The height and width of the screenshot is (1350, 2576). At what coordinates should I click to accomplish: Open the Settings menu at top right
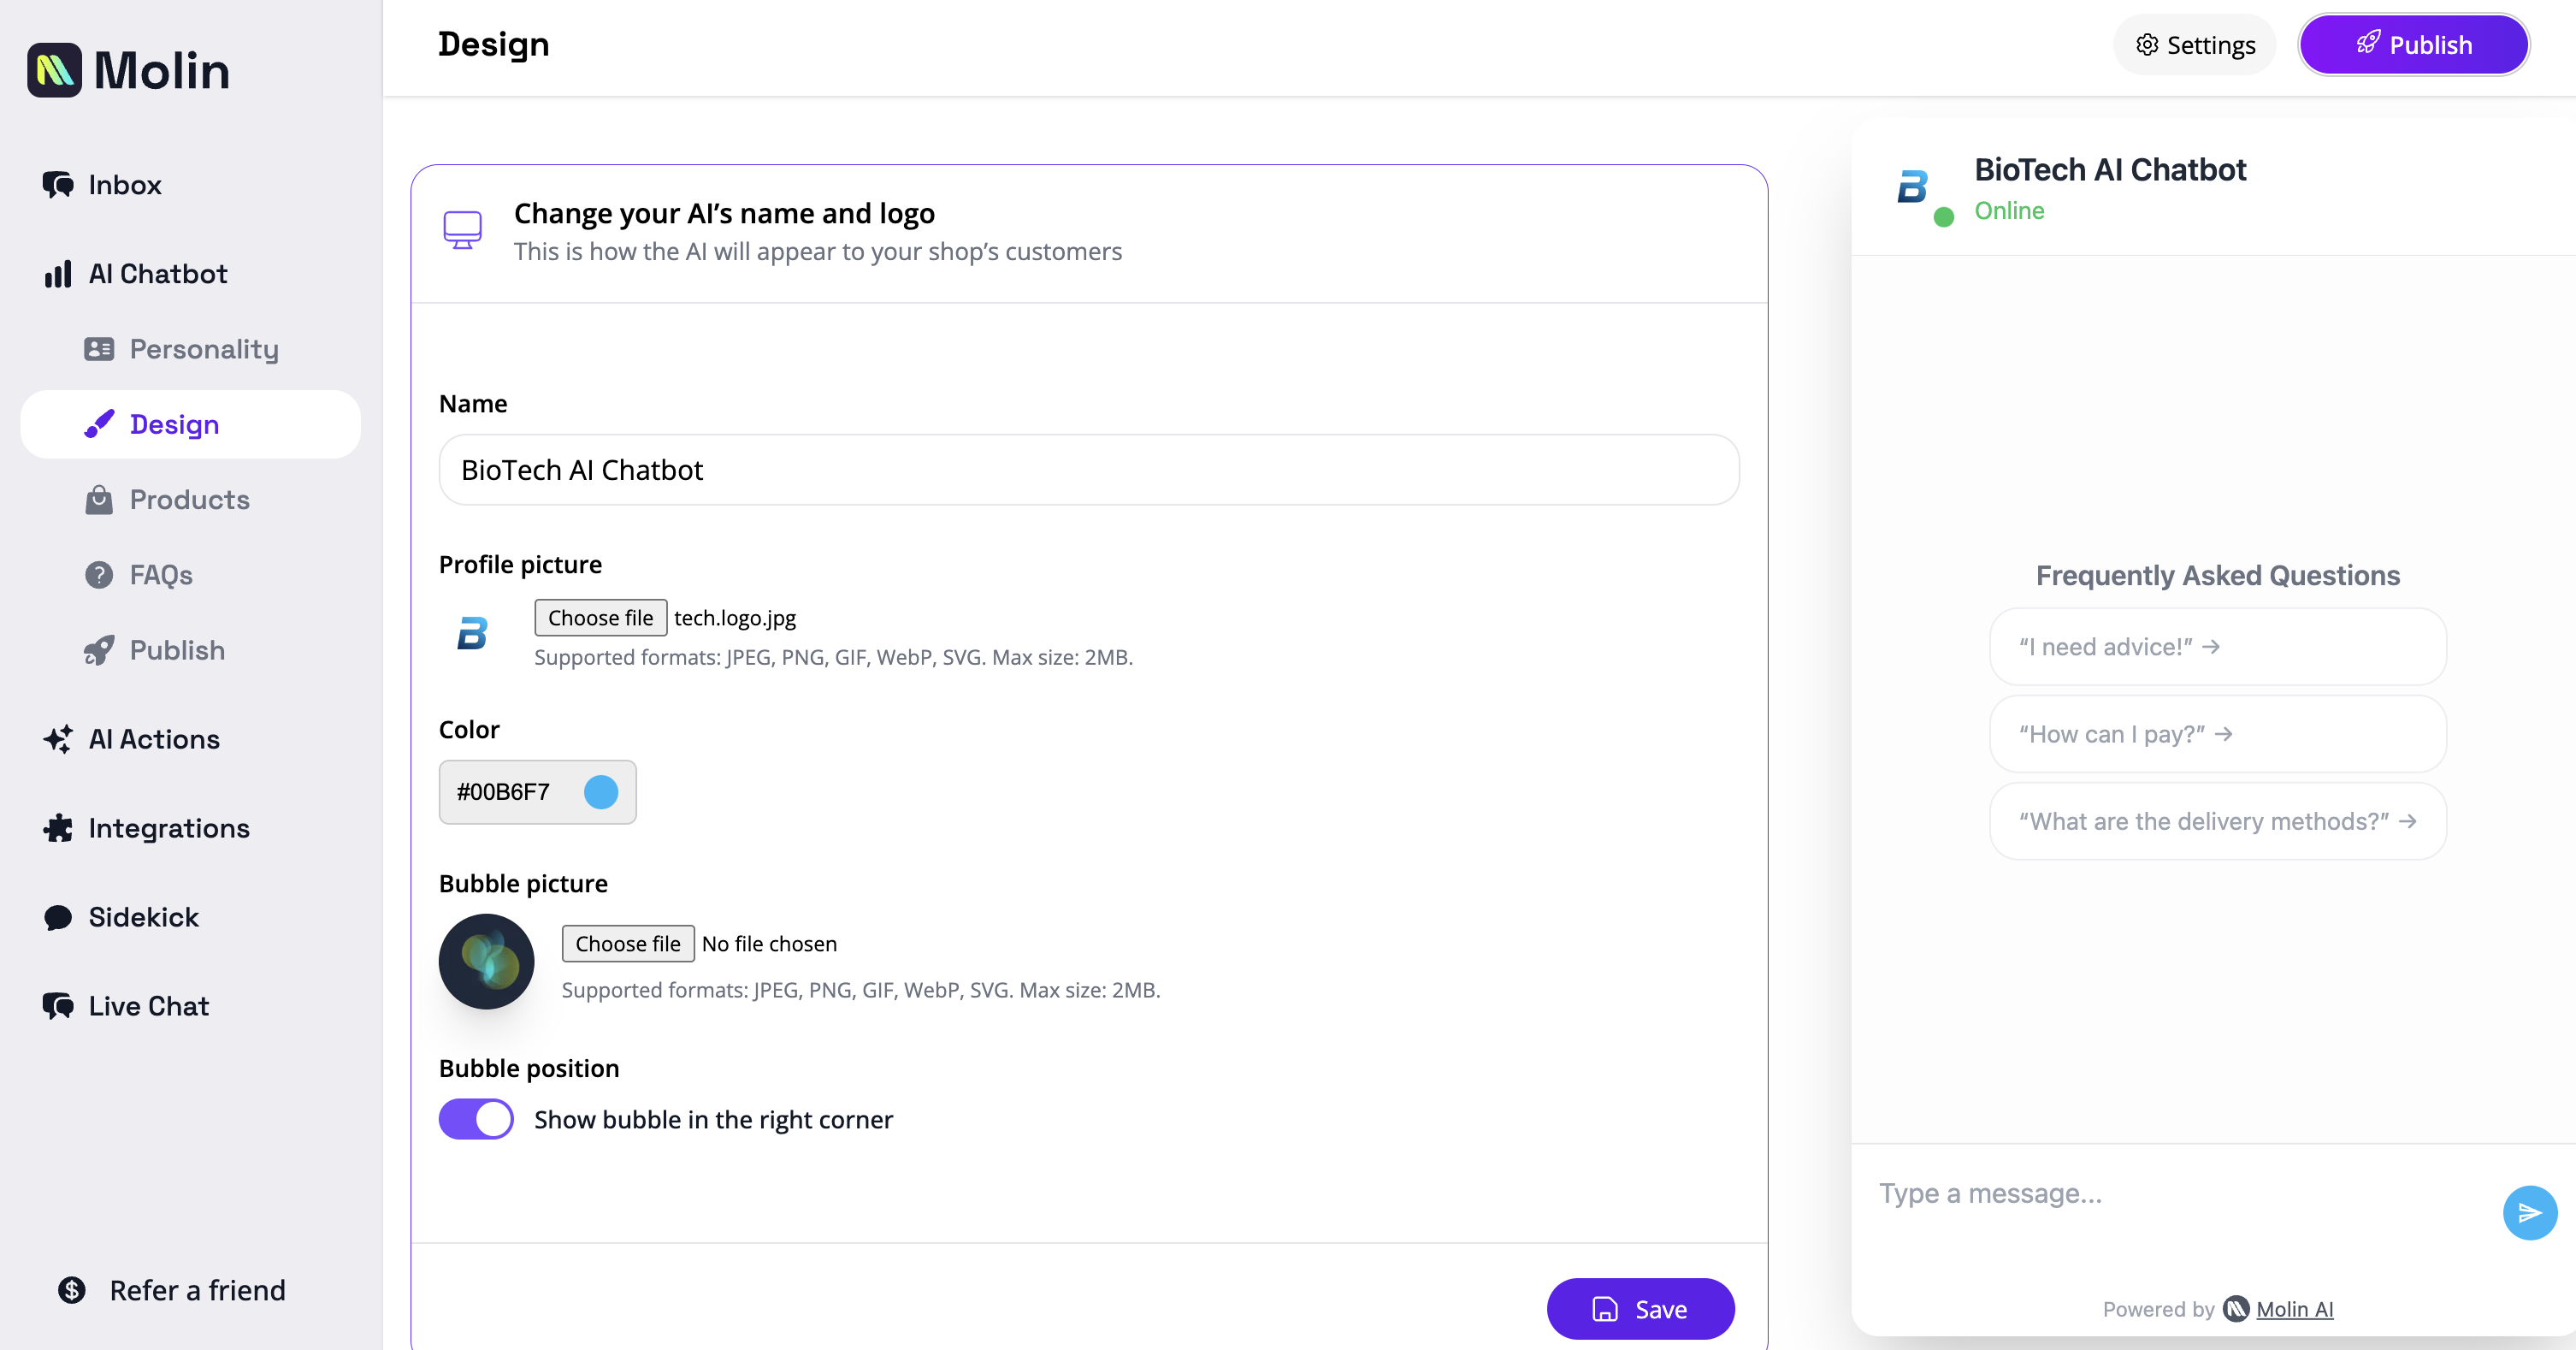[2194, 44]
